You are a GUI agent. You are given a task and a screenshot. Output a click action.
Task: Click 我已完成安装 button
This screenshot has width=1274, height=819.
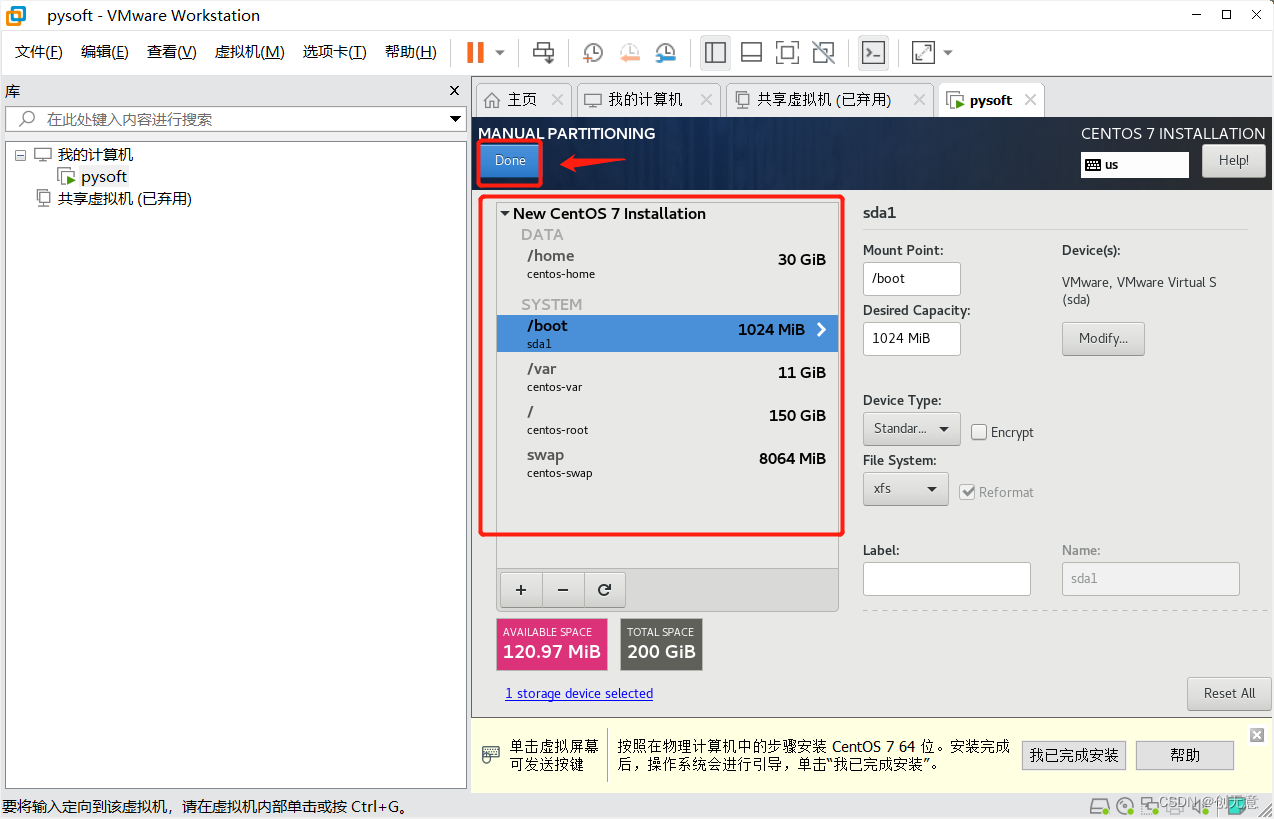point(1074,756)
